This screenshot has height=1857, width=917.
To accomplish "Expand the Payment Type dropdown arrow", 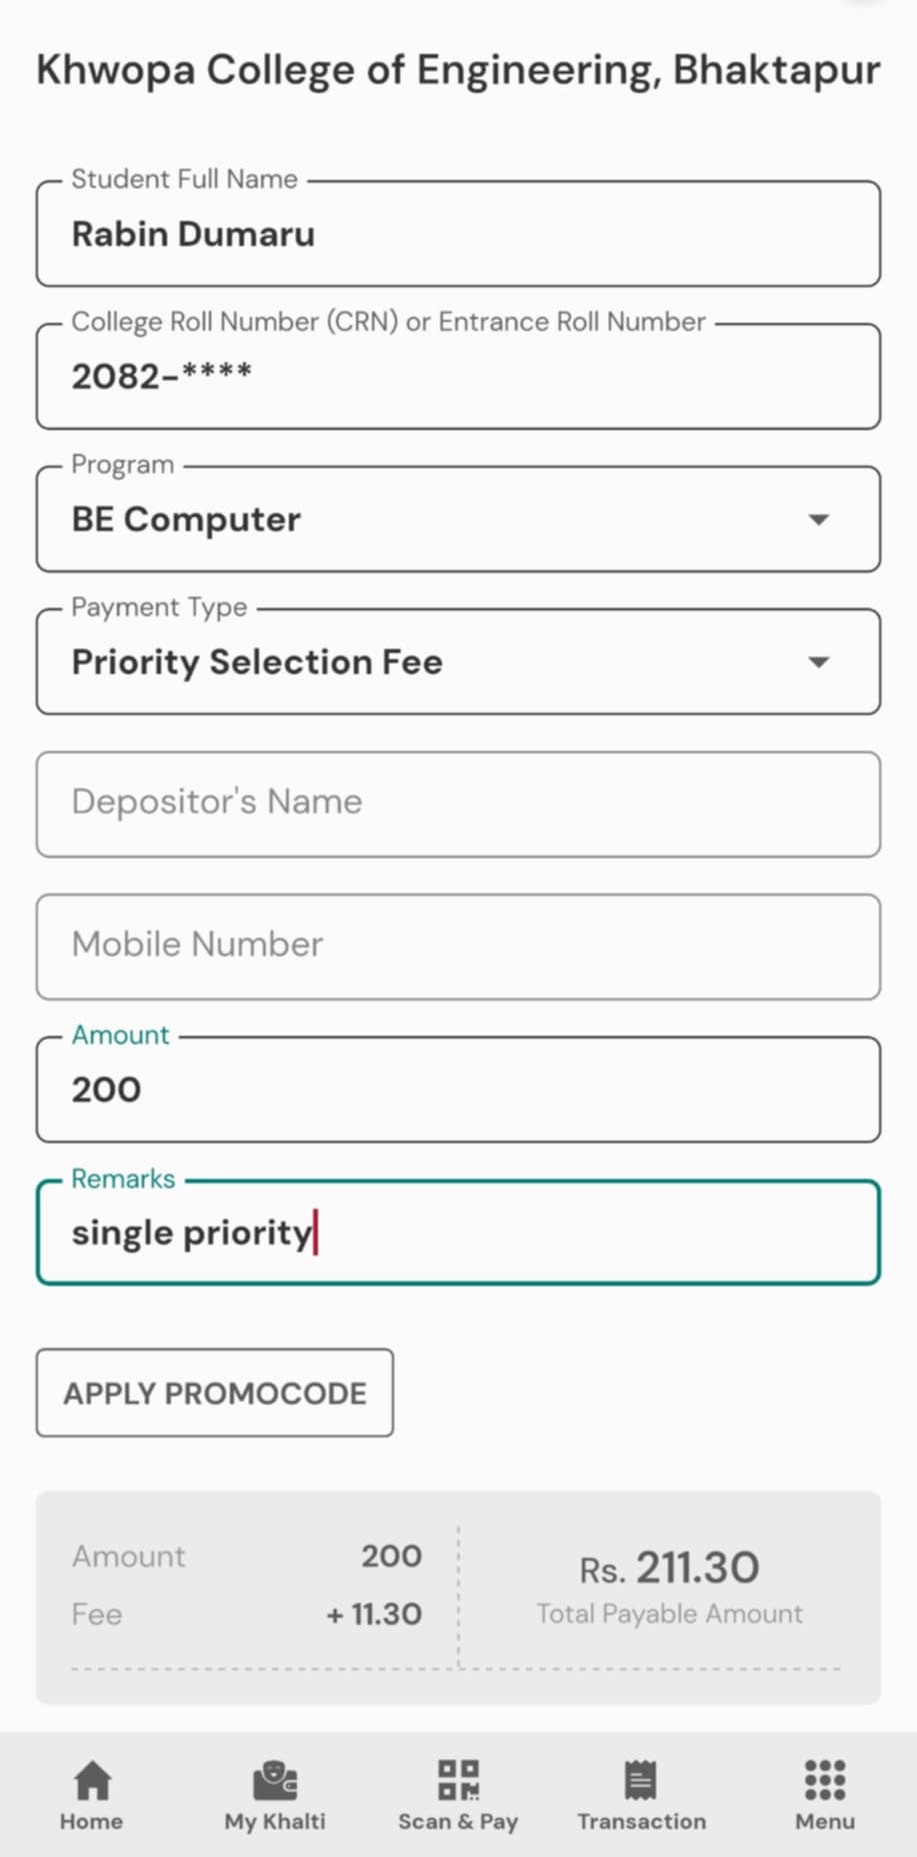I will click(x=819, y=662).
